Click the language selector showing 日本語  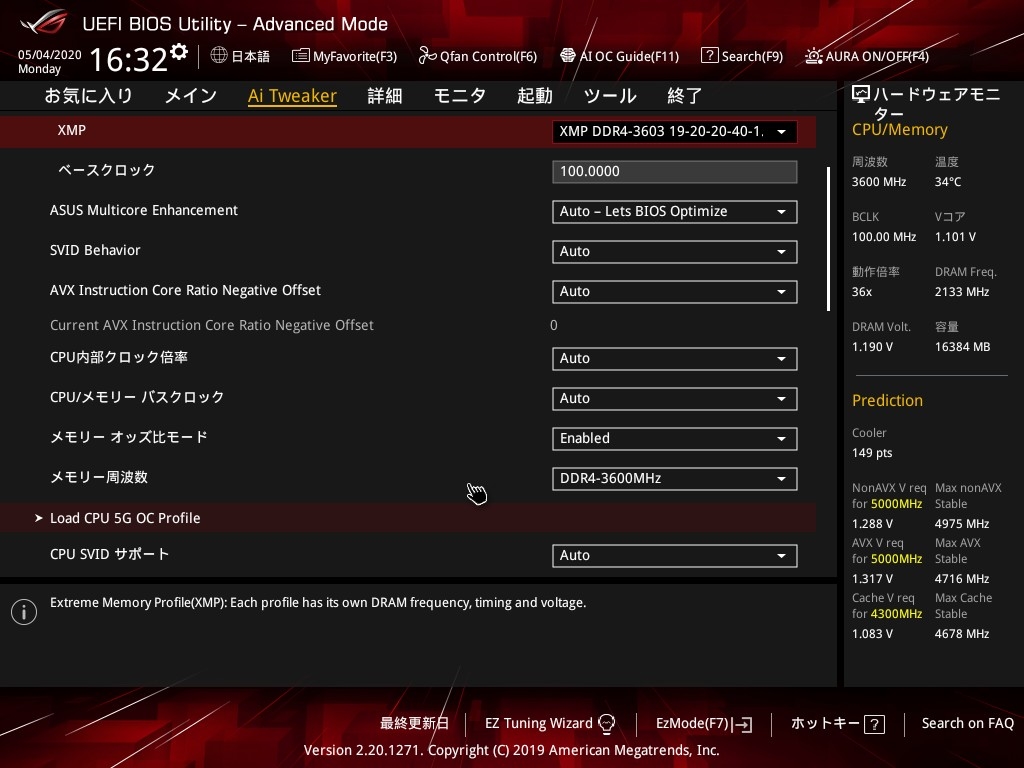tap(240, 56)
